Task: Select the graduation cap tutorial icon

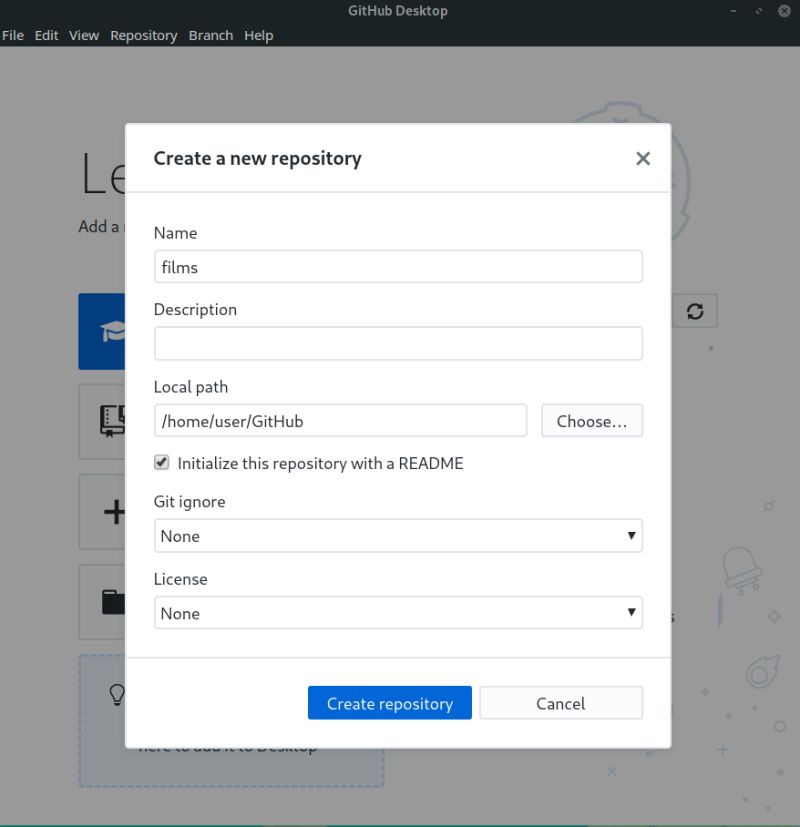Action: (113, 331)
